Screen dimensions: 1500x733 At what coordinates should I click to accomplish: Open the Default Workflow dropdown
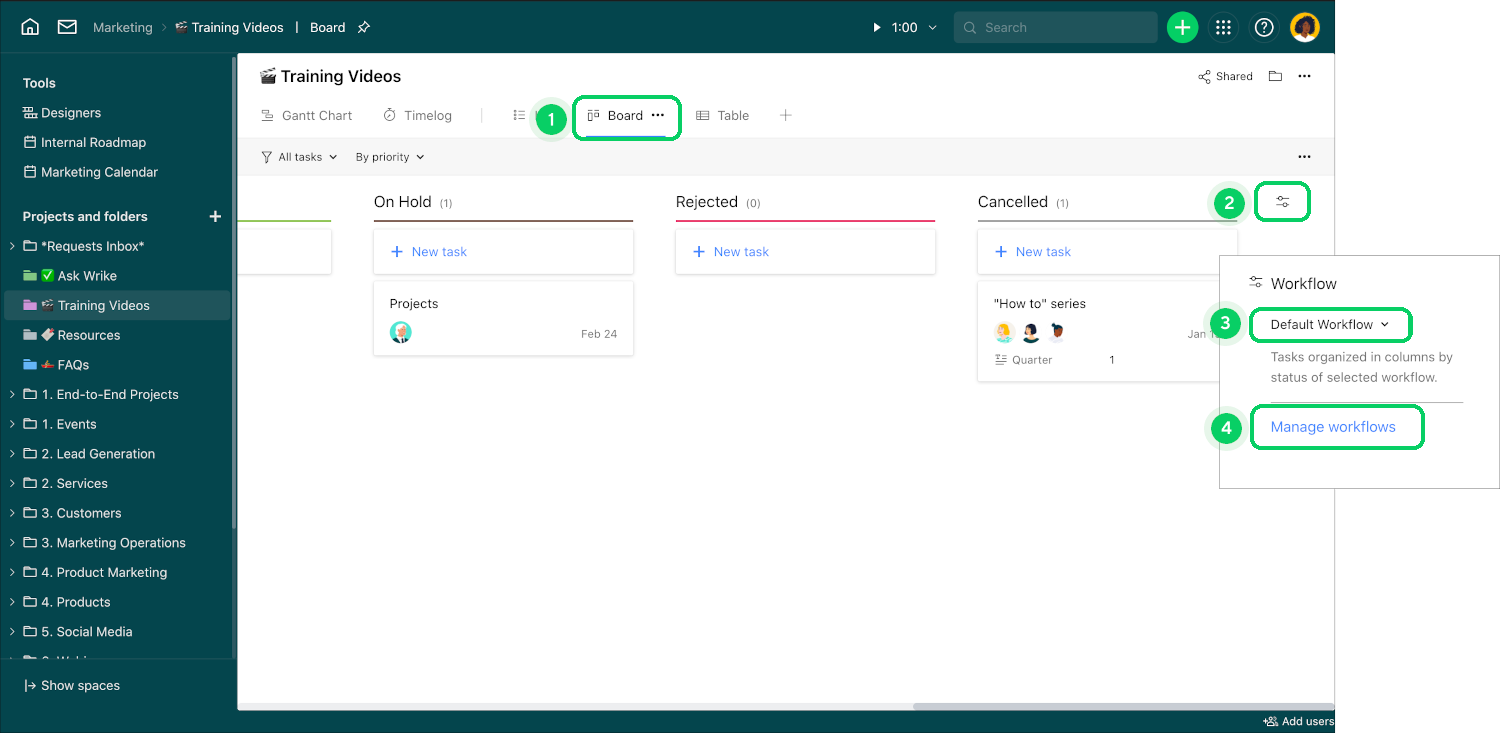(1330, 325)
